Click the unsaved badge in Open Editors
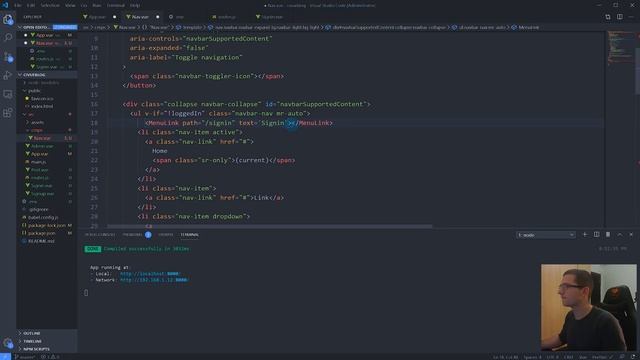The image size is (640, 360). [x=64, y=27]
